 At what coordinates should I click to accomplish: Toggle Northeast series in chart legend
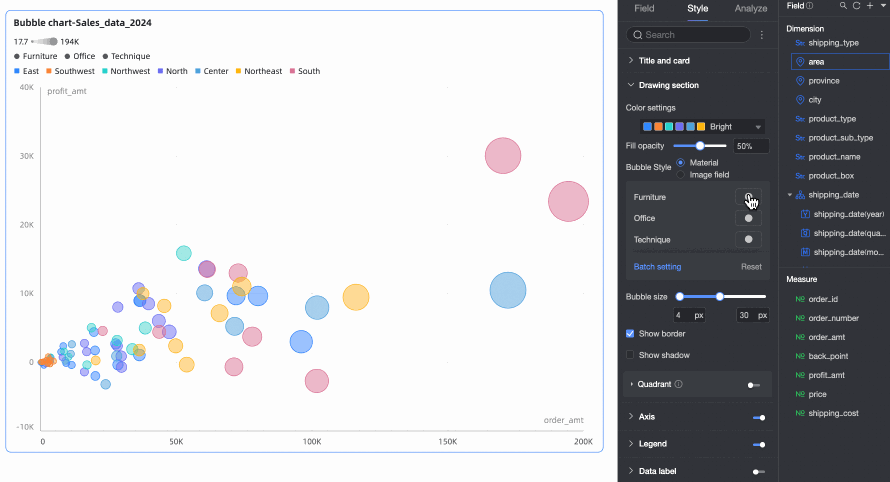tap(259, 71)
